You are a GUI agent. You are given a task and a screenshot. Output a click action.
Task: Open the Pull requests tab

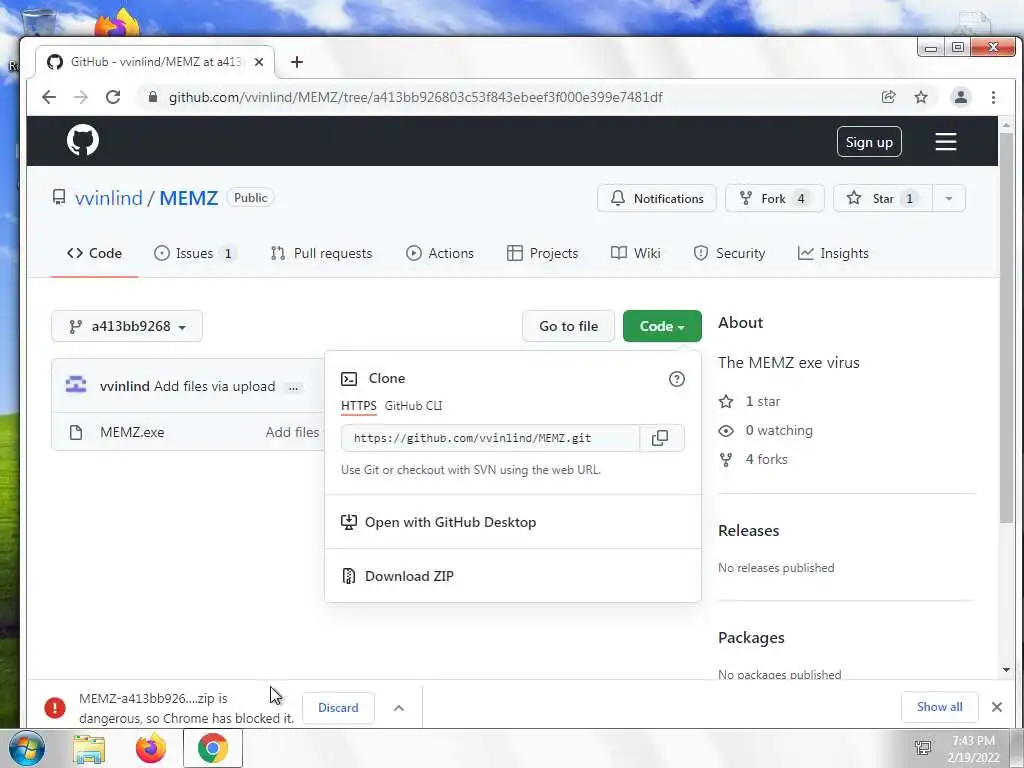(321, 253)
